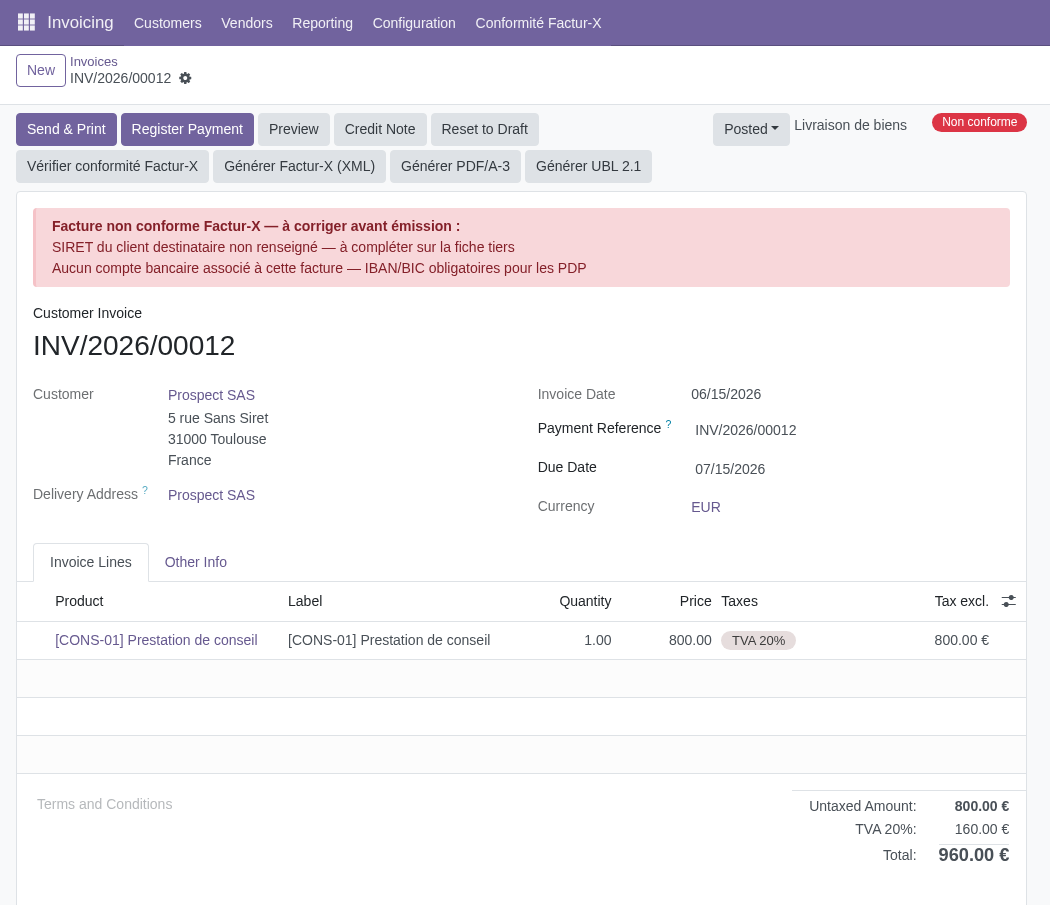Viewport: 1050px width, 905px height.
Task: Click Générer PDF/A-3
Action: (455, 166)
